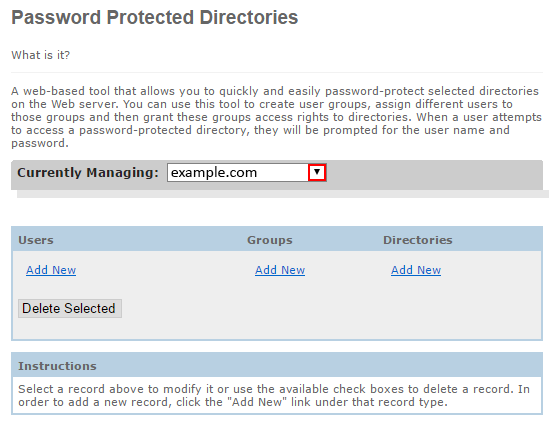The image size is (554, 421).
Task: Click the 'What is it?' text
Action: coord(41,55)
